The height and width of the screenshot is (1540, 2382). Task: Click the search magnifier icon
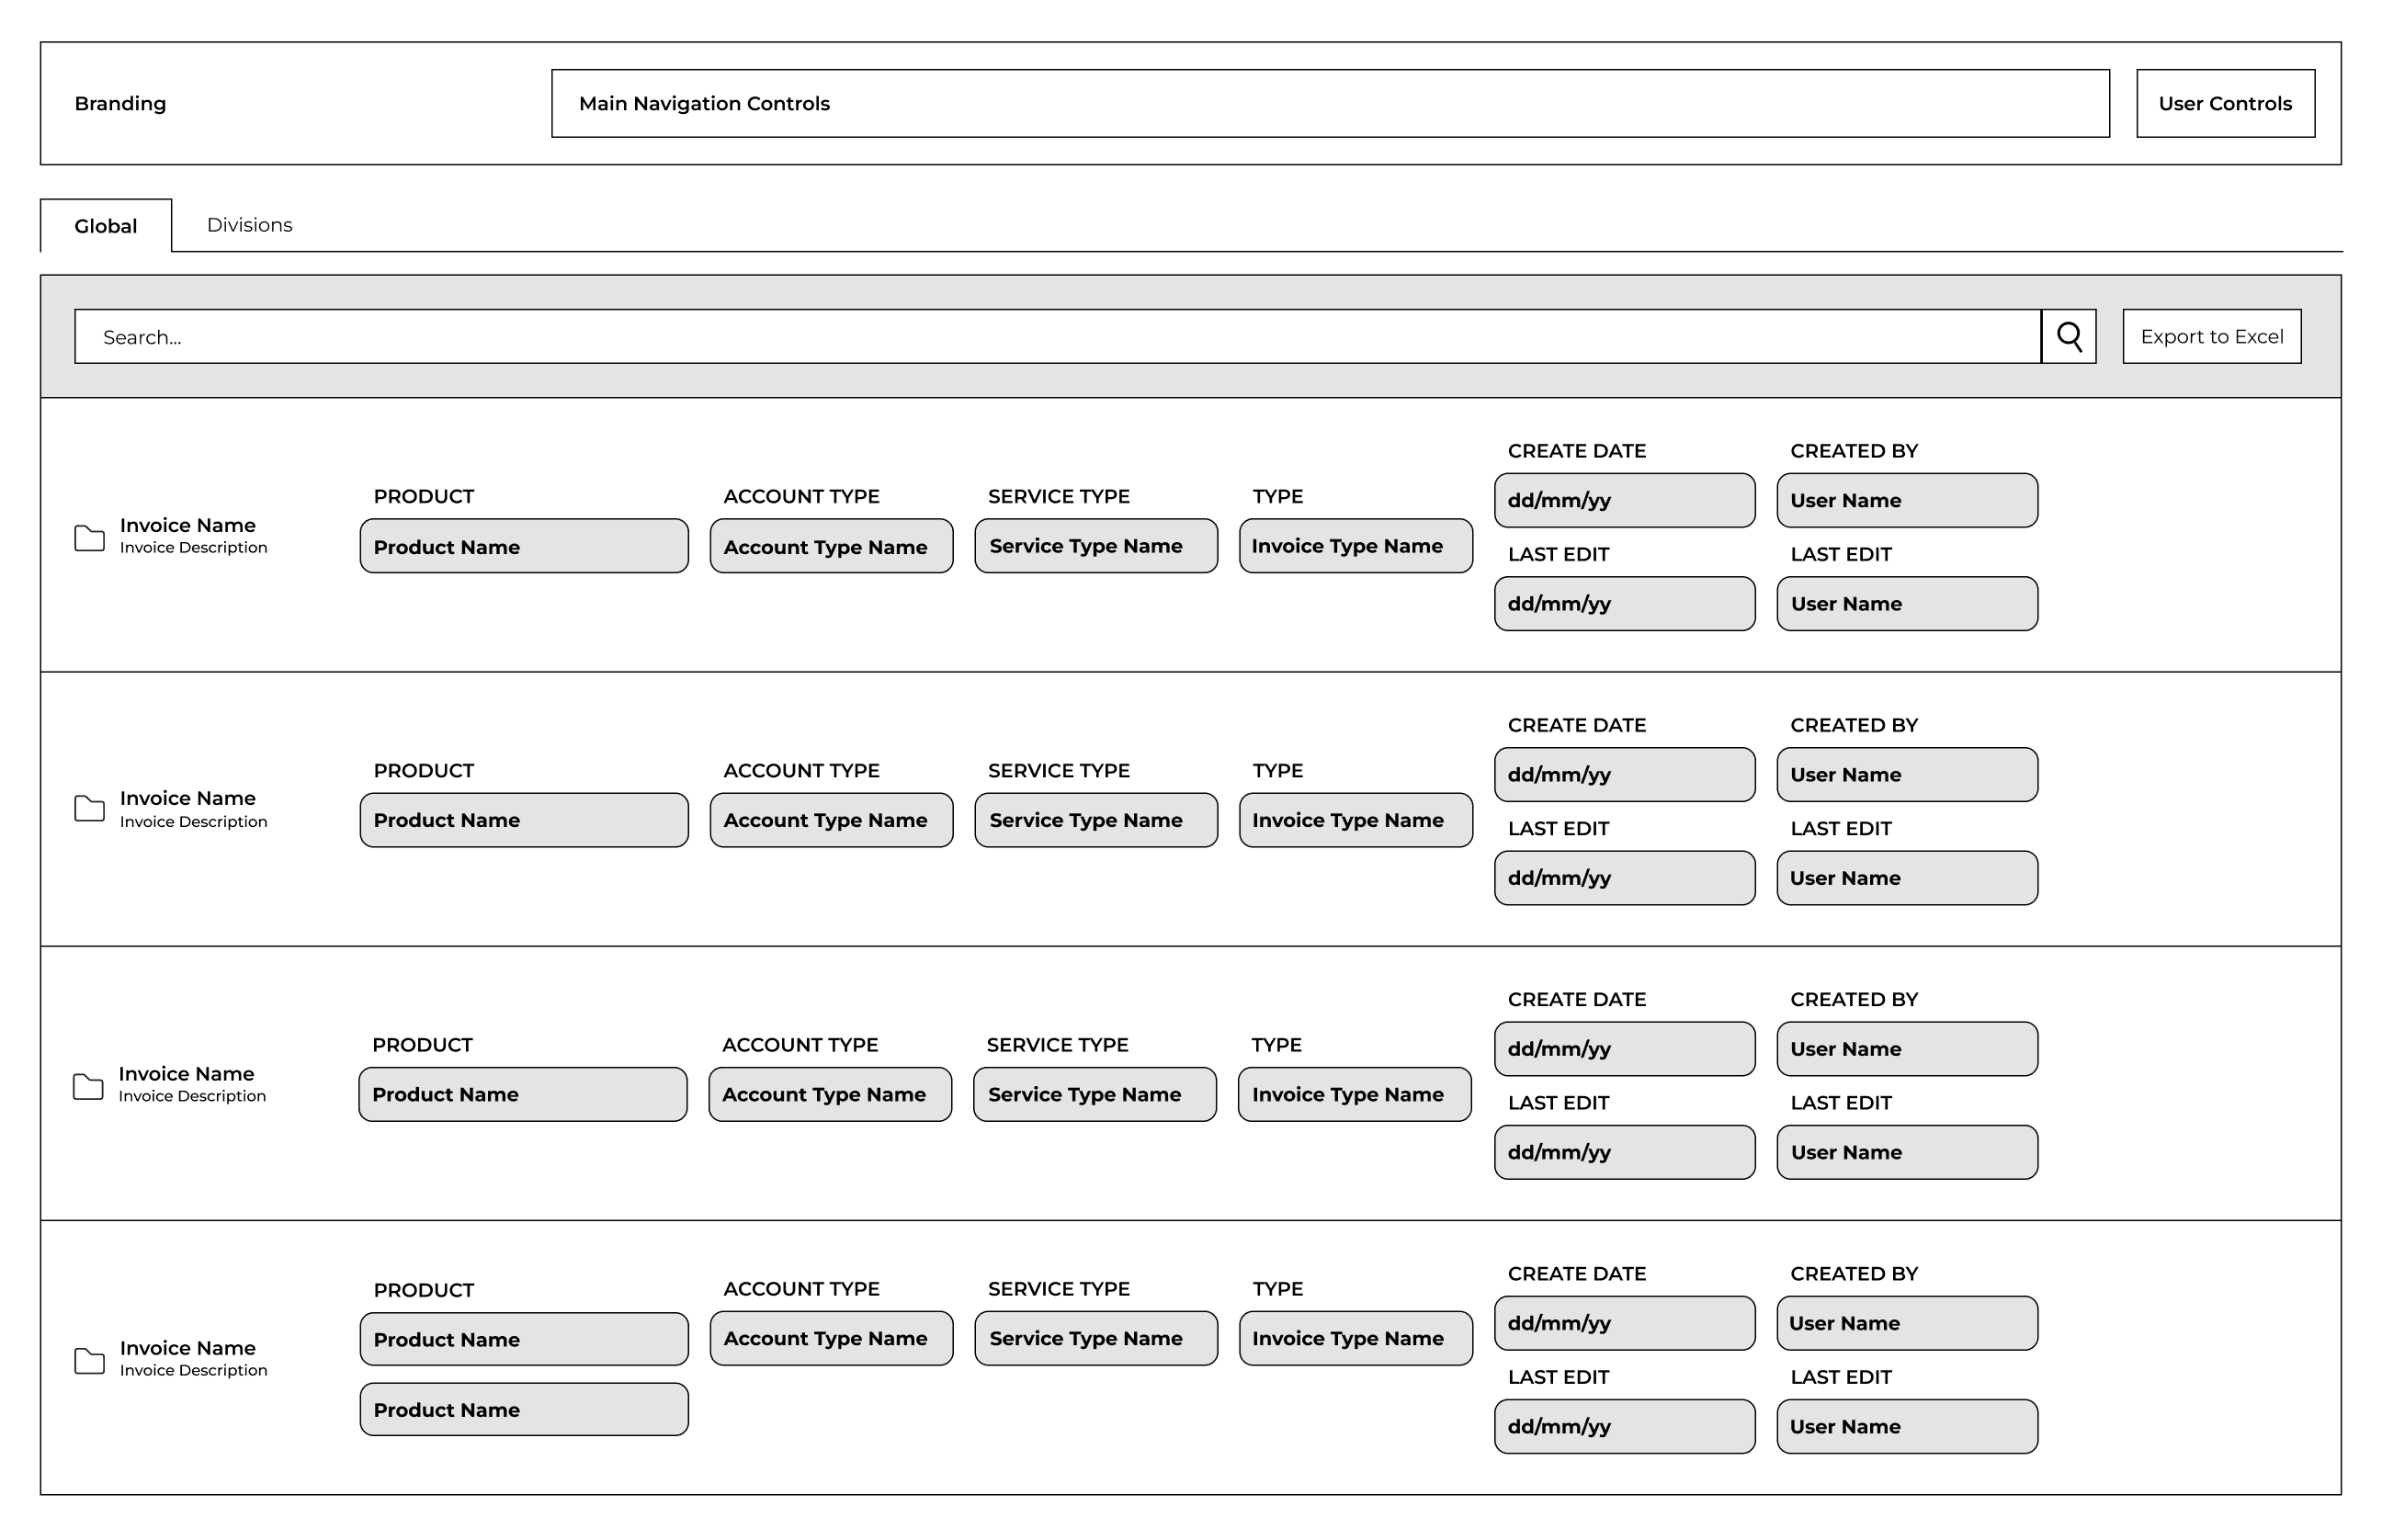click(2069, 336)
